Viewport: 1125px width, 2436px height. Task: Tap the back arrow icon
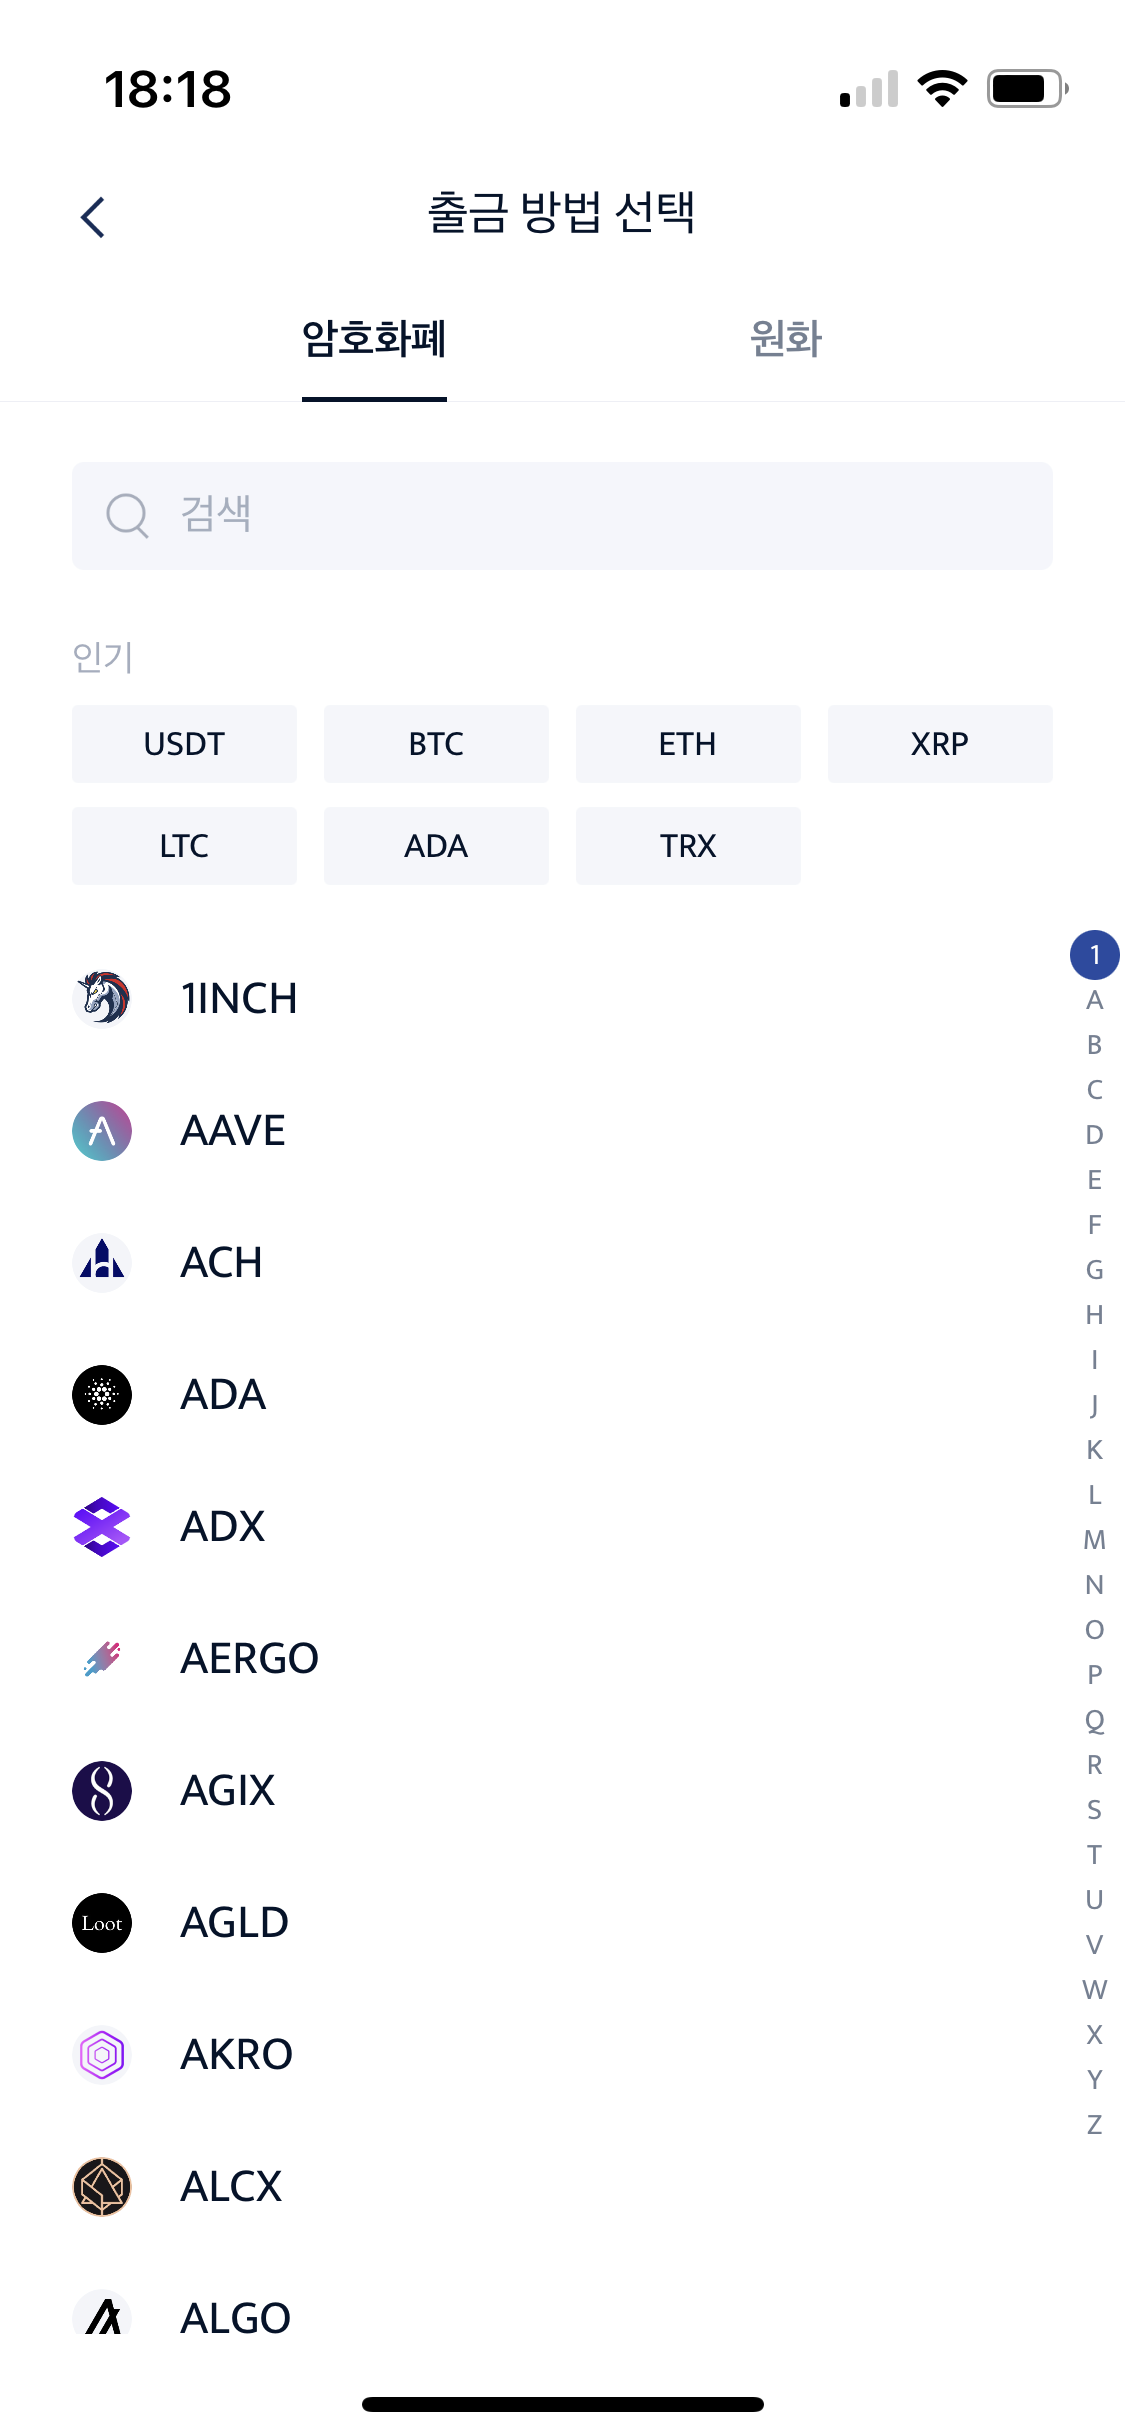point(93,216)
